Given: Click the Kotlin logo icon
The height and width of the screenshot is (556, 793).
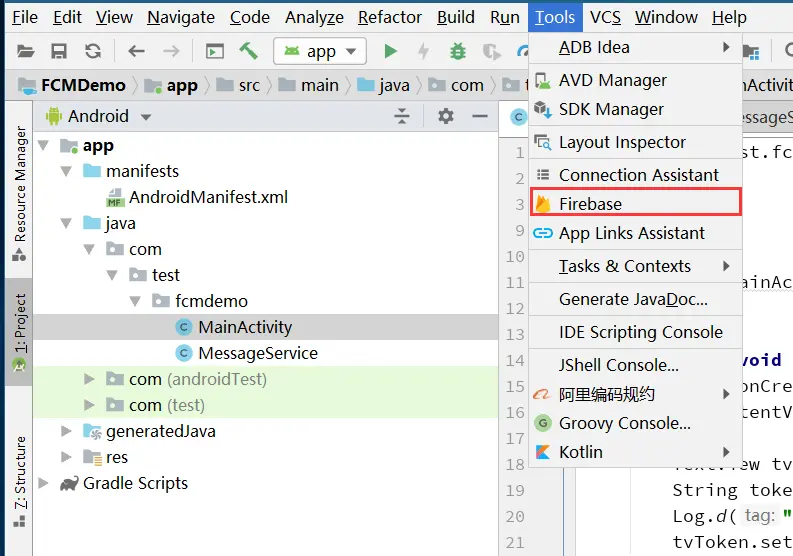Looking at the screenshot, I should pyautogui.click(x=543, y=452).
